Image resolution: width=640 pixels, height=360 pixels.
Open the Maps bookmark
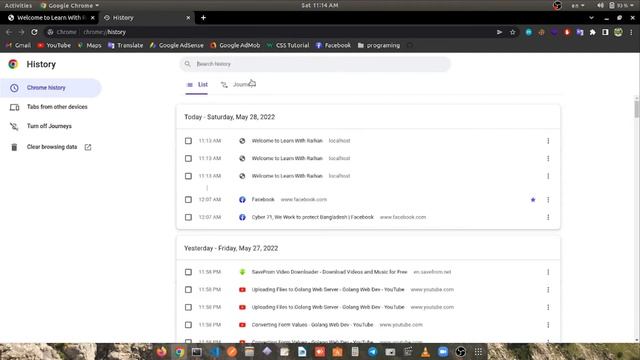(x=89, y=45)
